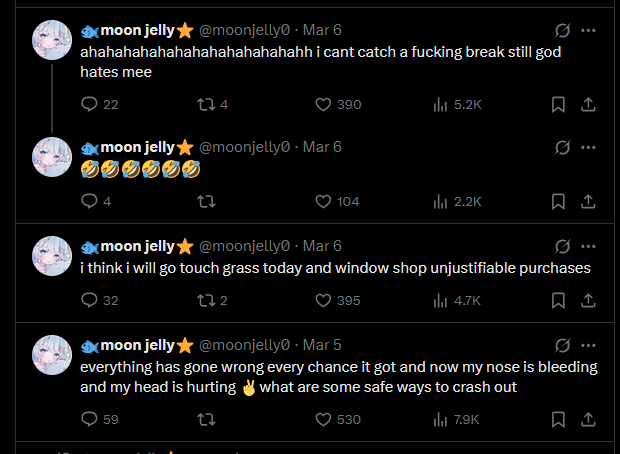620x454 pixels.
Task: Share the nose bleeding tweet
Action: coord(589,419)
